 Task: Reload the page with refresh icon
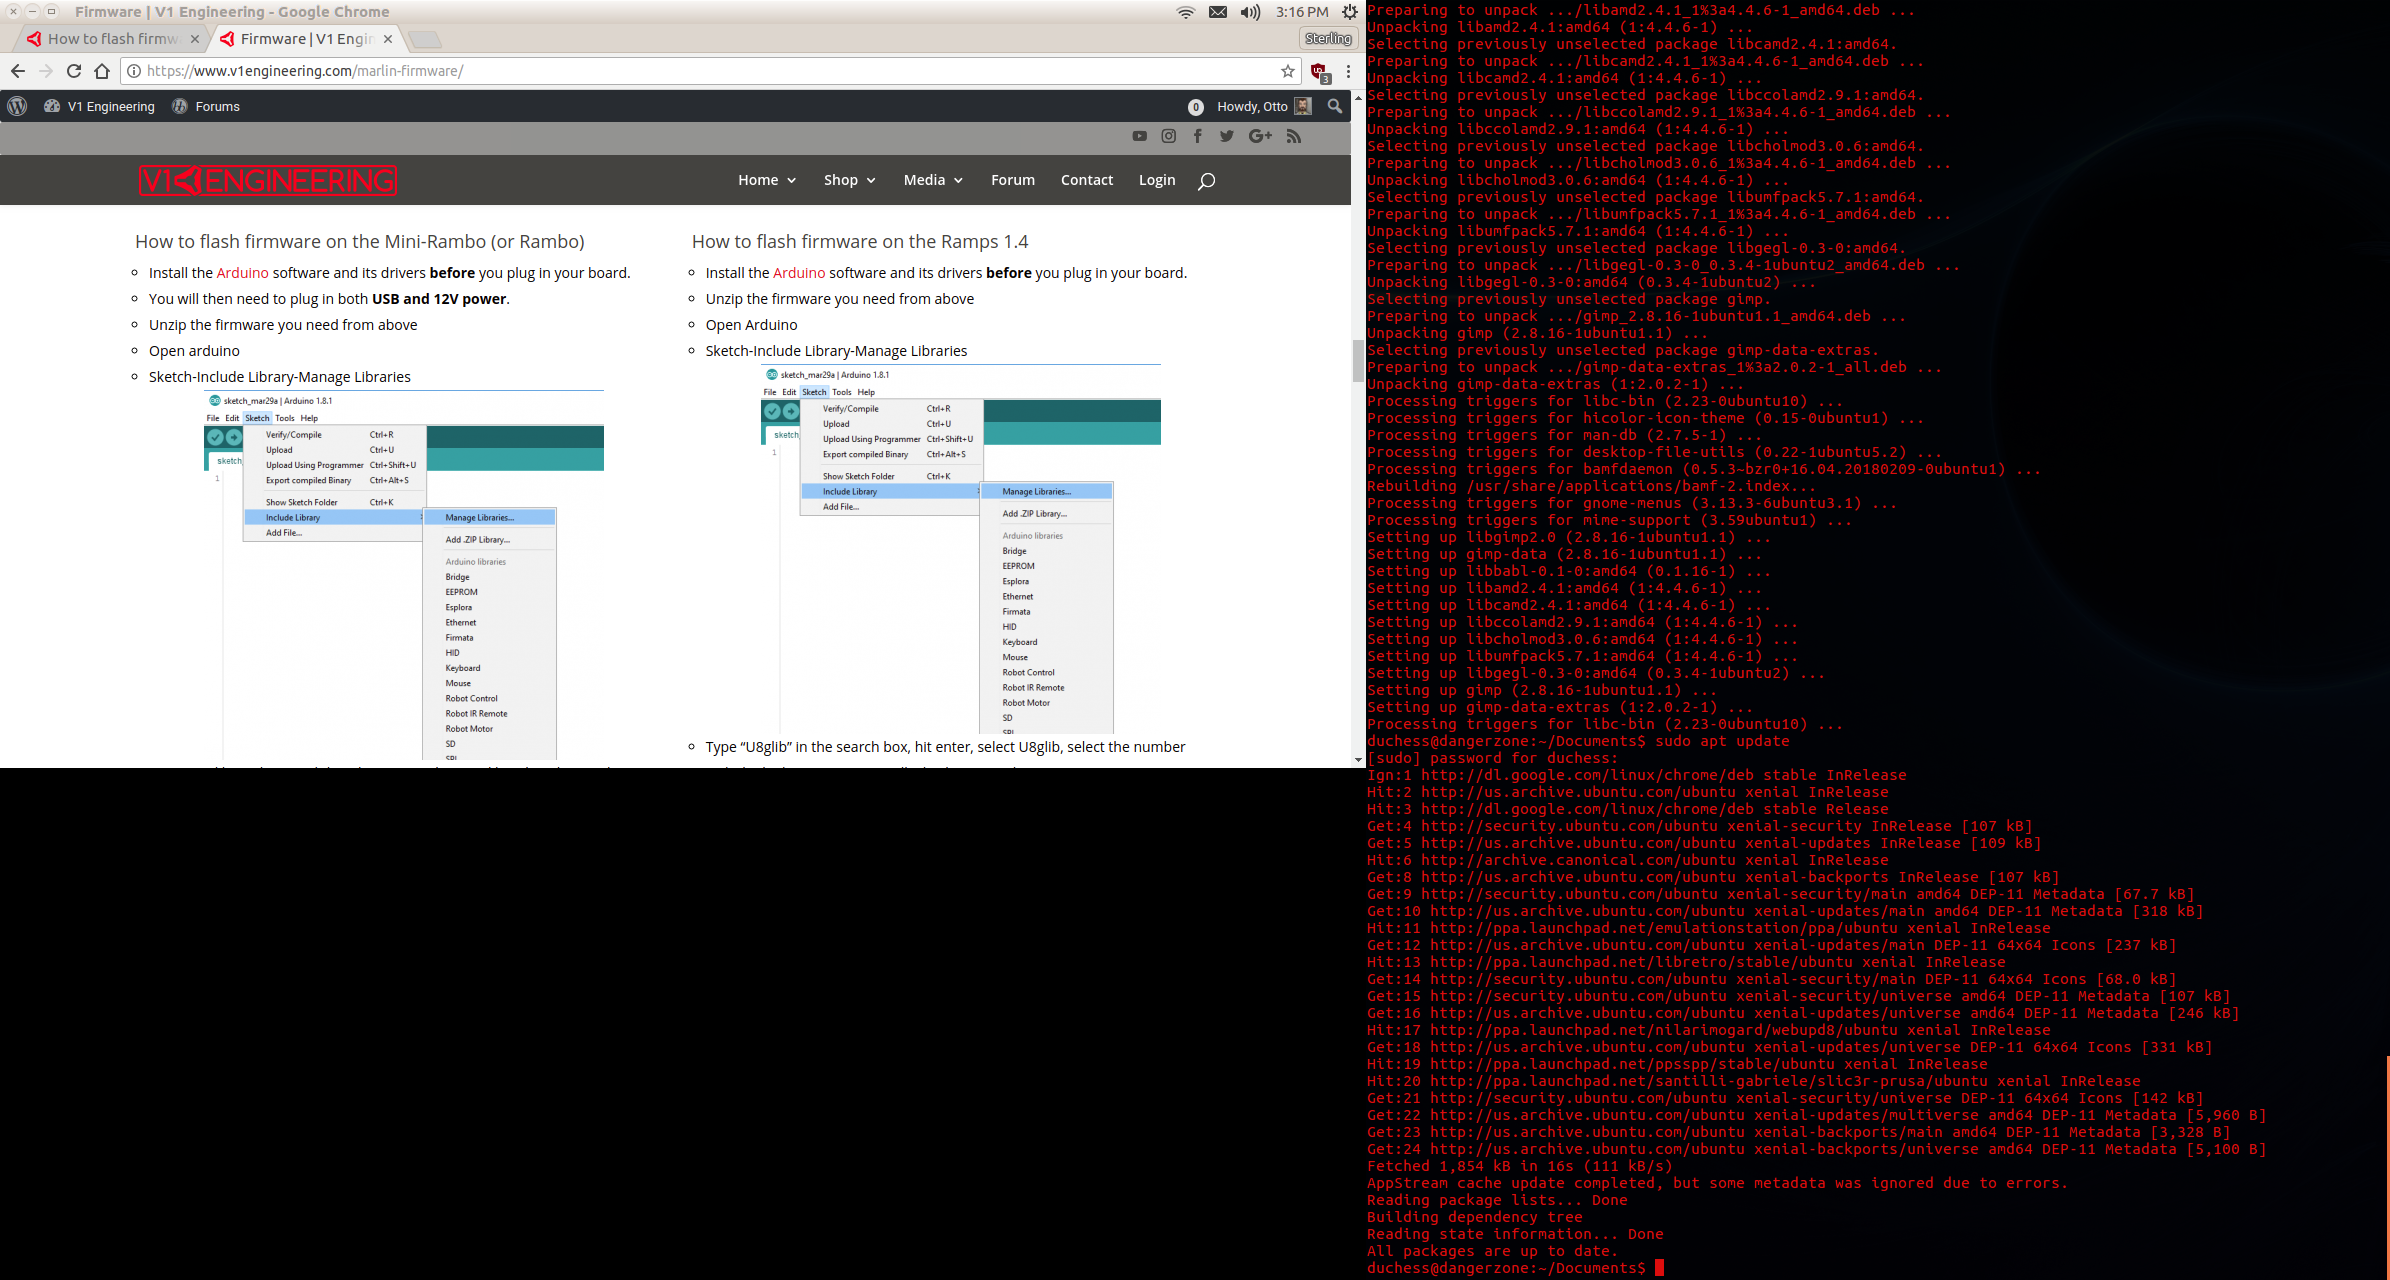click(73, 71)
